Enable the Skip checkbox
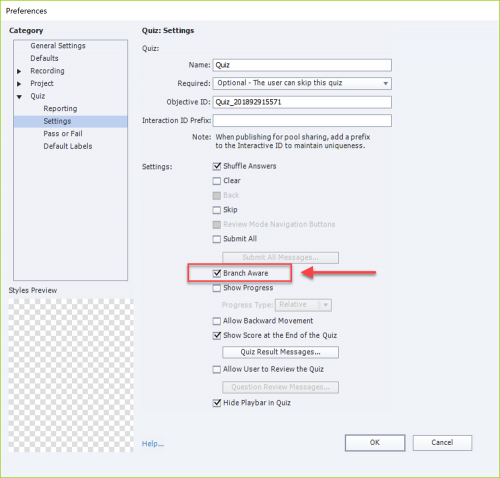 (x=217, y=210)
